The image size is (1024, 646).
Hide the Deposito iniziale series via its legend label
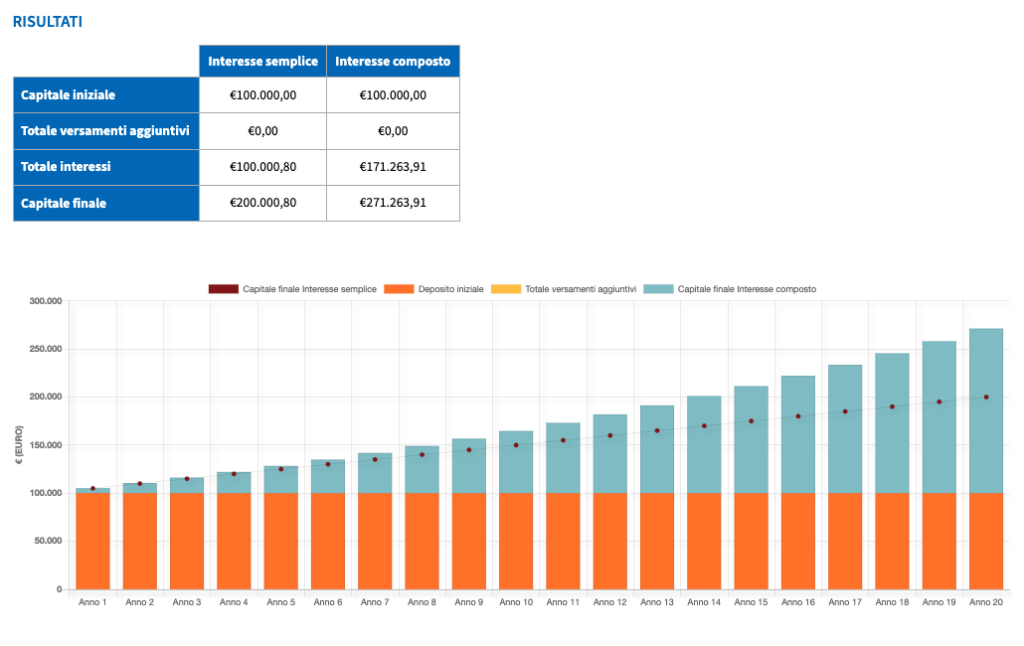click(450, 289)
